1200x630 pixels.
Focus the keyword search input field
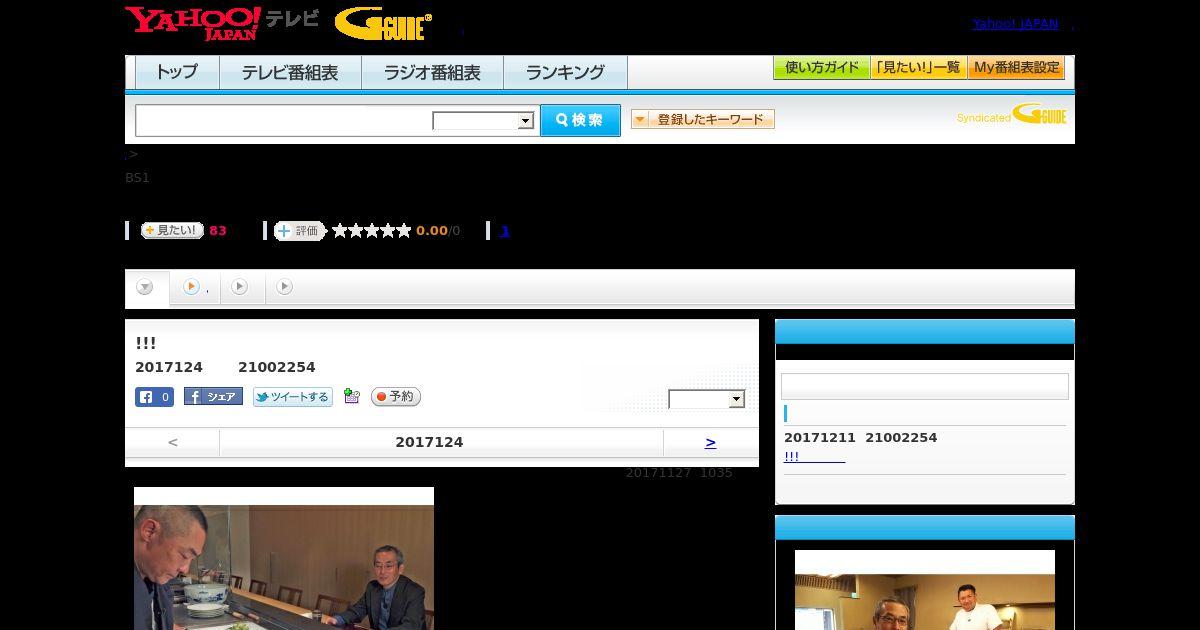click(284, 121)
